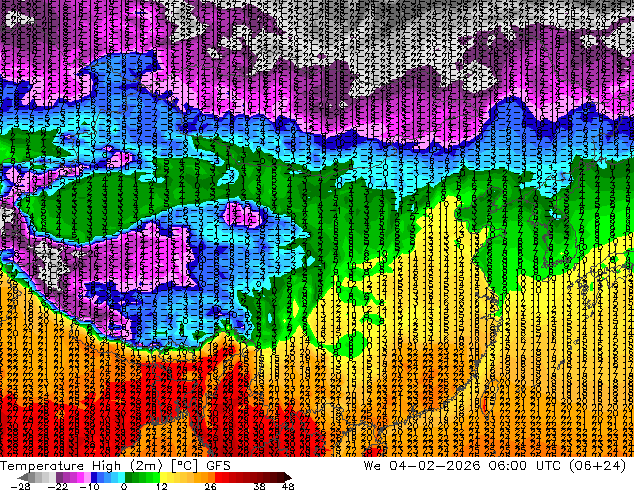
Task: Click the '38' legend label
Action: (x=259, y=486)
